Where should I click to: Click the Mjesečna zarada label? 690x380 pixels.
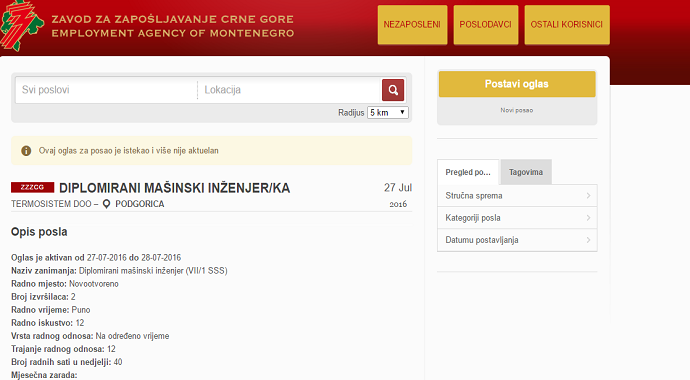[44, 375]
